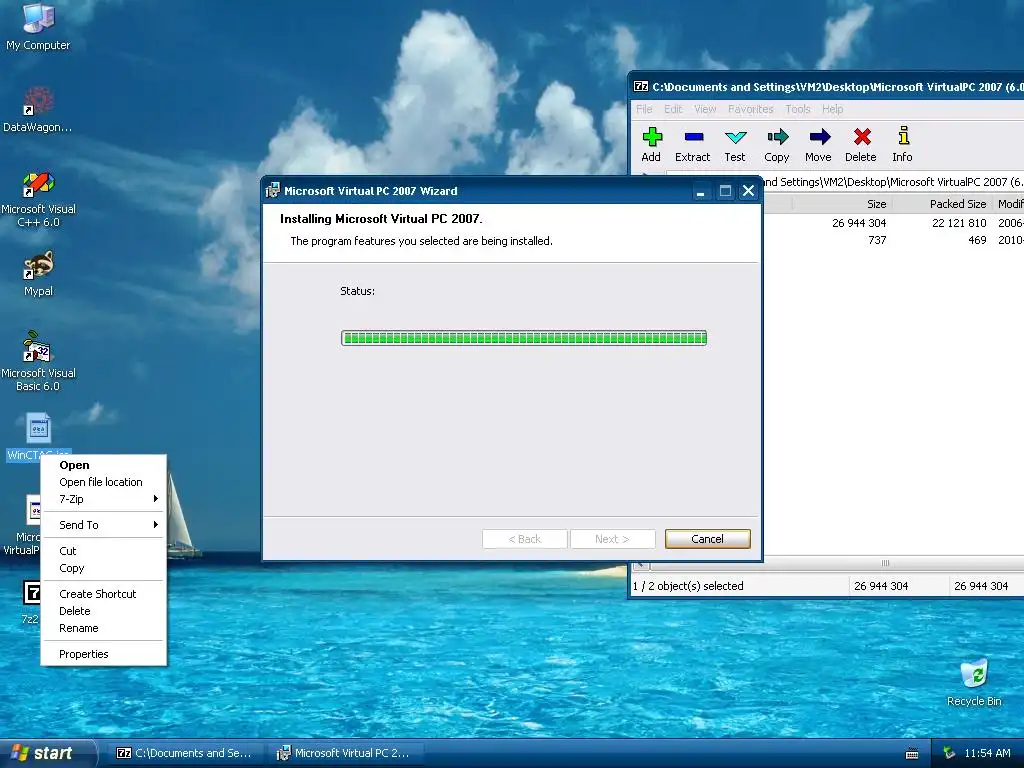
Task: Switch to 7-Zip via taskbar button
Action: click(187, 754)
